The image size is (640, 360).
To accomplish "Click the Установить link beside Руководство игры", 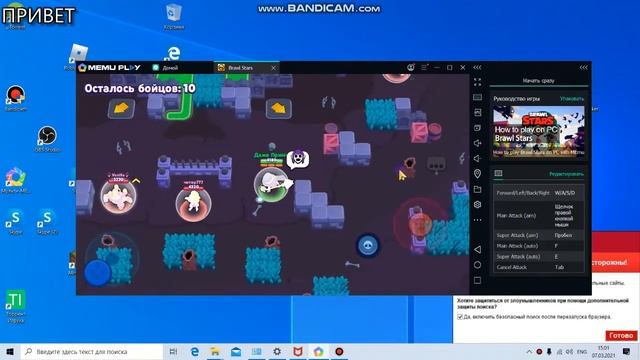I will [x=571, y=99].
